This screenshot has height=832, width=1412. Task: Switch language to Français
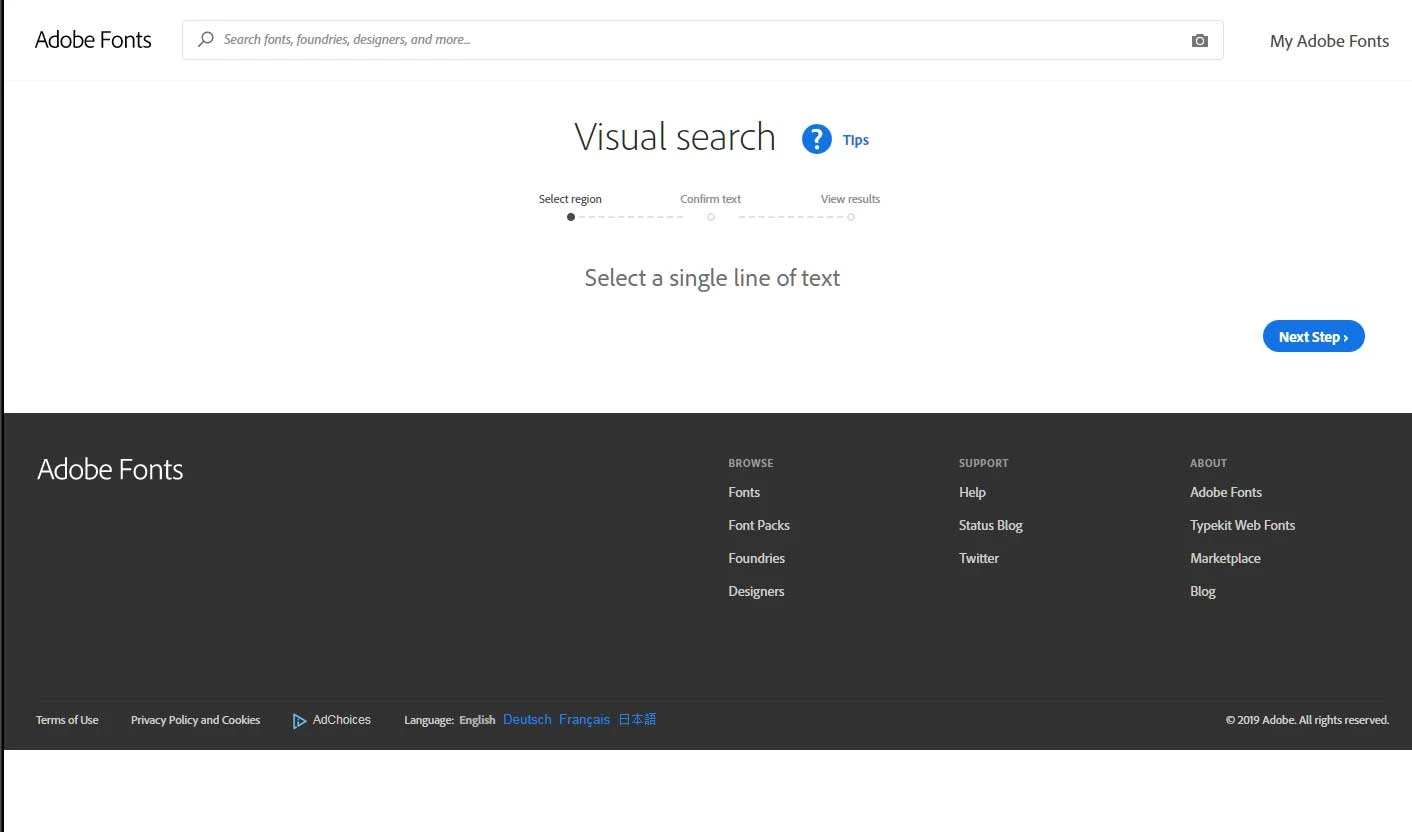(584, 720)
